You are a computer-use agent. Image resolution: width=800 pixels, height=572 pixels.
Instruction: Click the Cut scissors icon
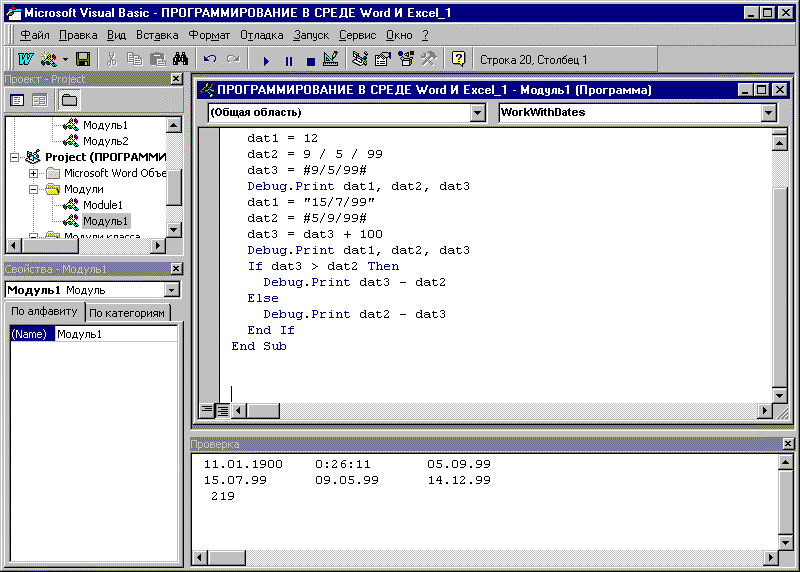coord(111,60)
